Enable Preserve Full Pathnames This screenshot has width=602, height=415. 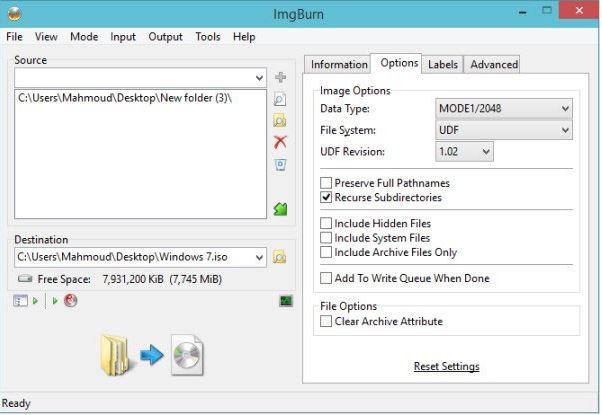[x=326, y=183]
